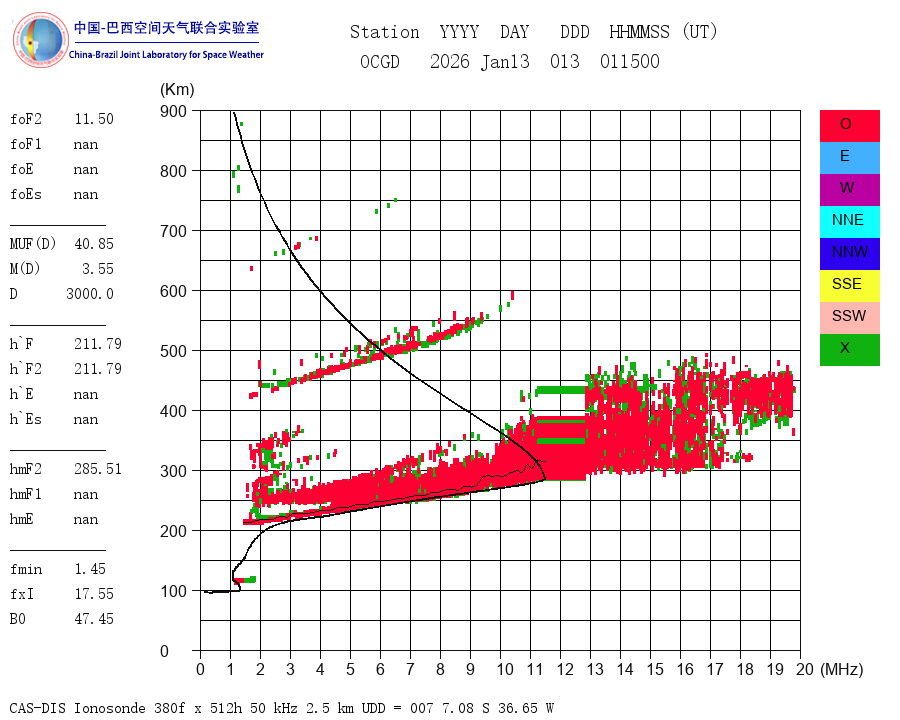
Task: Click the foF1 parameter label
Action: pyautogui.click(x=26, y=144)
